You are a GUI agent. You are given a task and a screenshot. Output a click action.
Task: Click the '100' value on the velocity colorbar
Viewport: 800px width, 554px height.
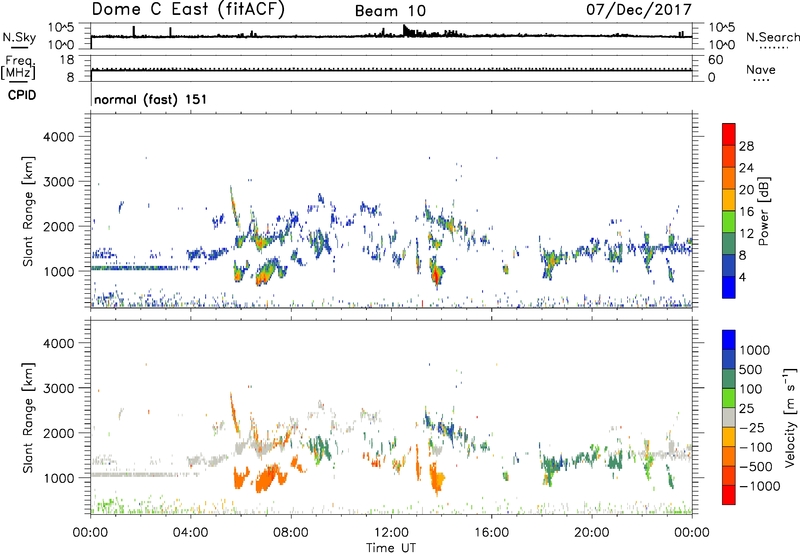[751, 389]
